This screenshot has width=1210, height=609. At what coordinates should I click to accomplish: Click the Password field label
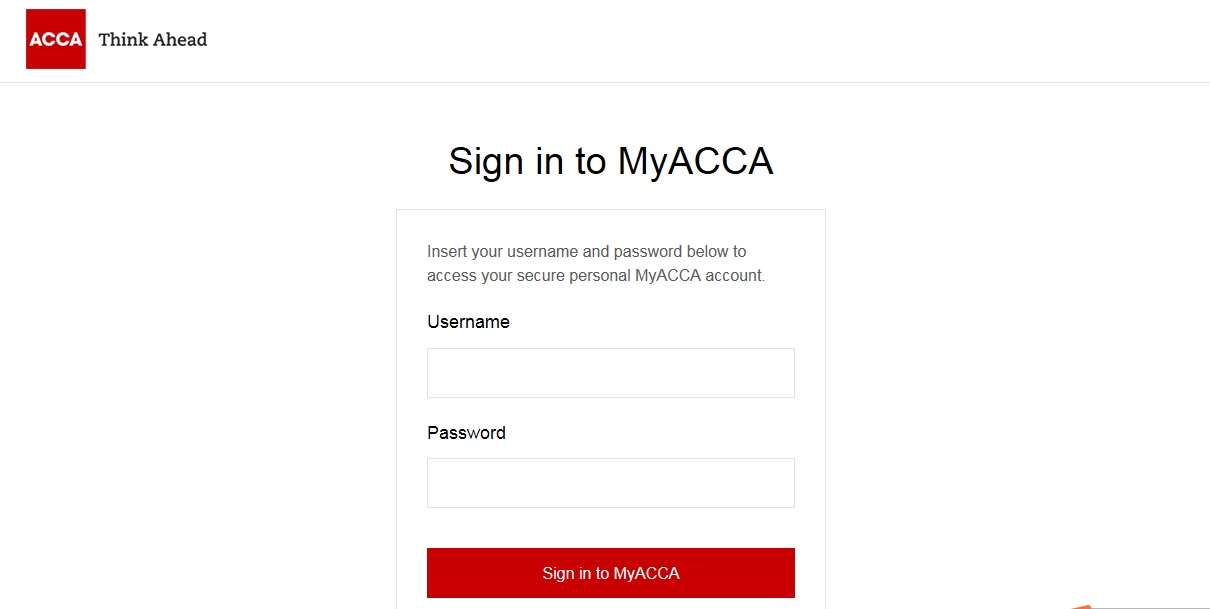coord(466,433)
